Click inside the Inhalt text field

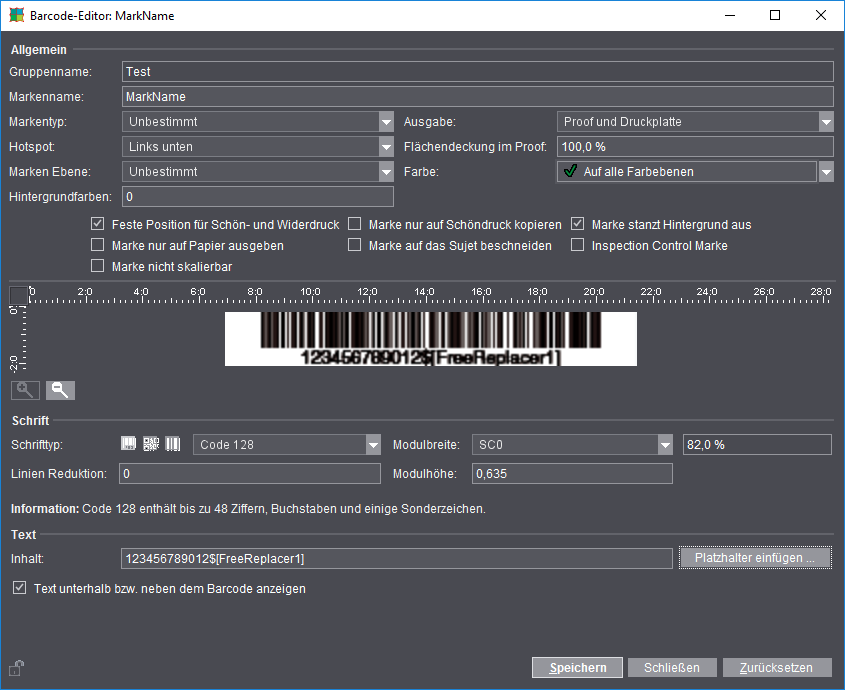395,558
